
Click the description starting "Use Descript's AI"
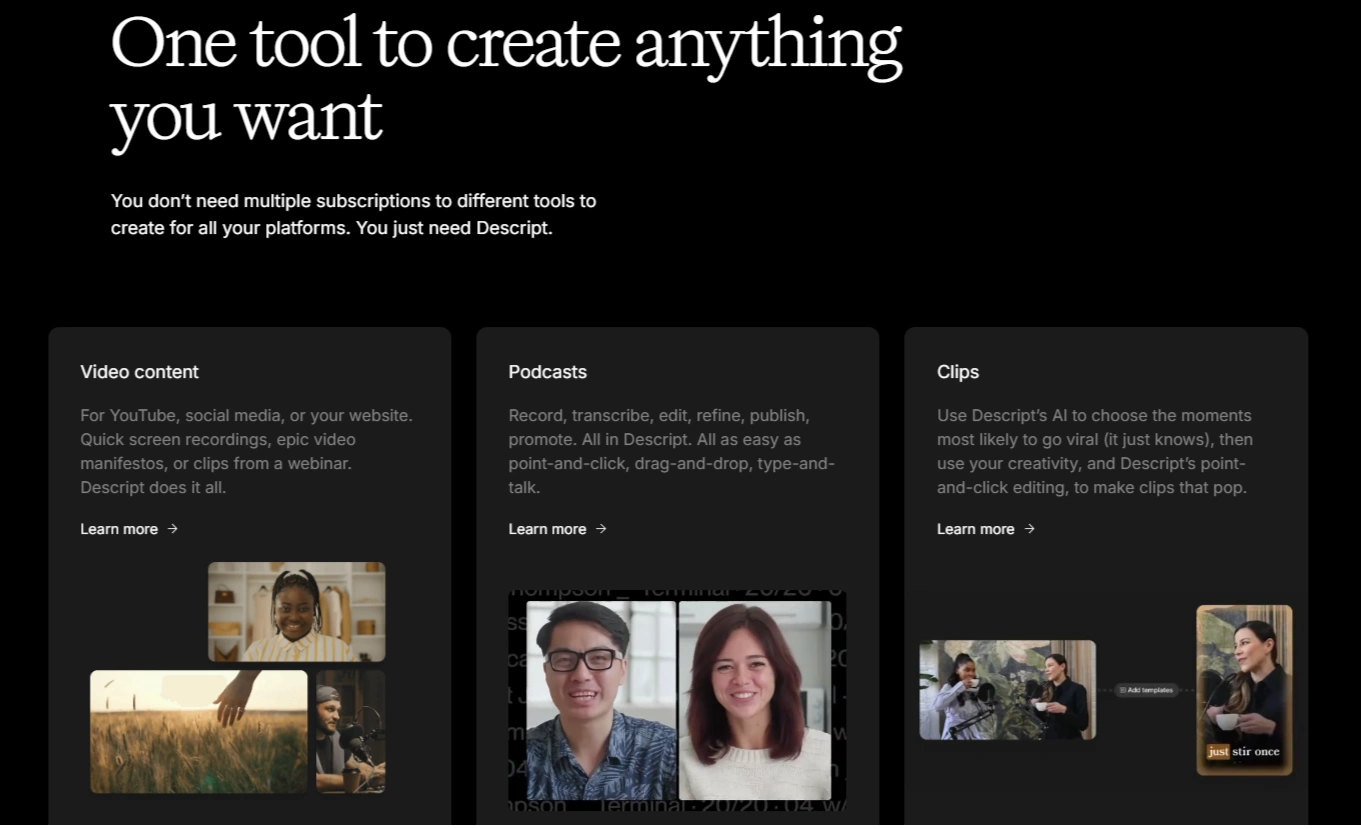[x=1095, y=451]
